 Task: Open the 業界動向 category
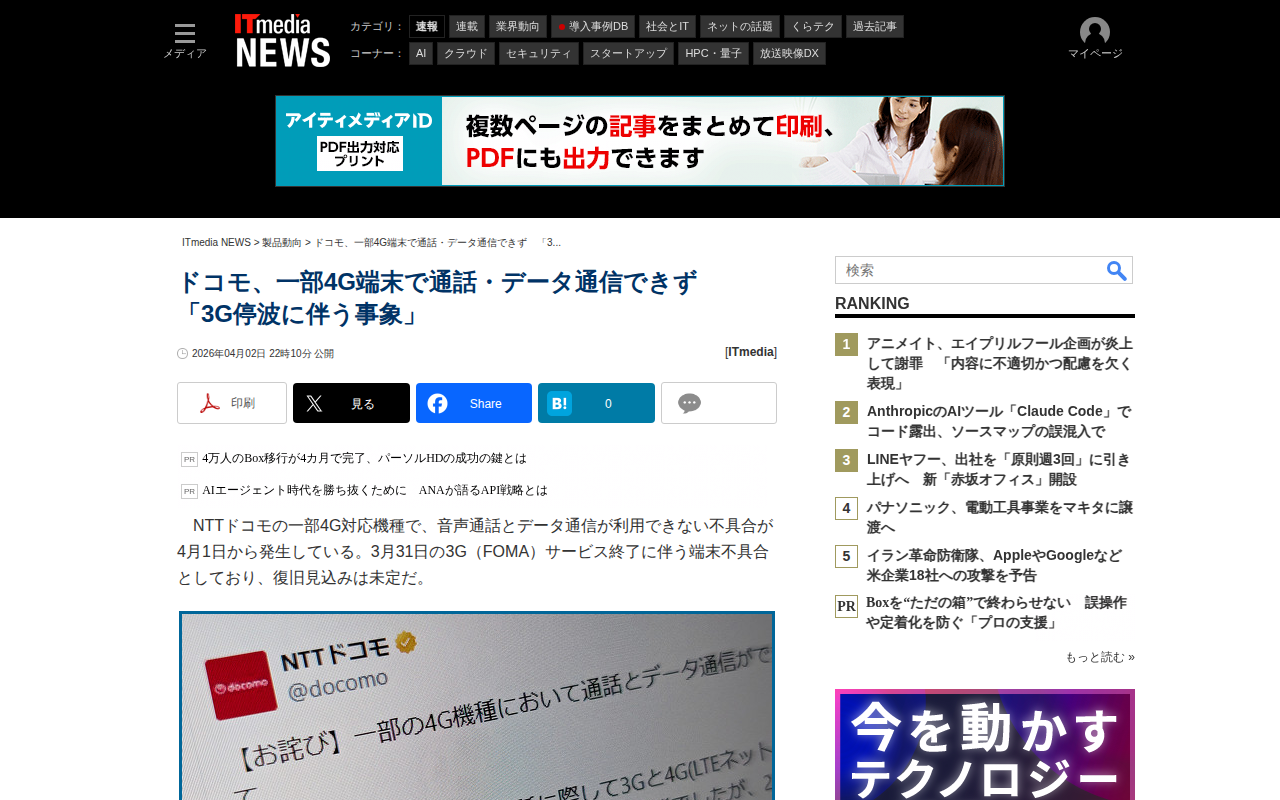click(518, 27)
